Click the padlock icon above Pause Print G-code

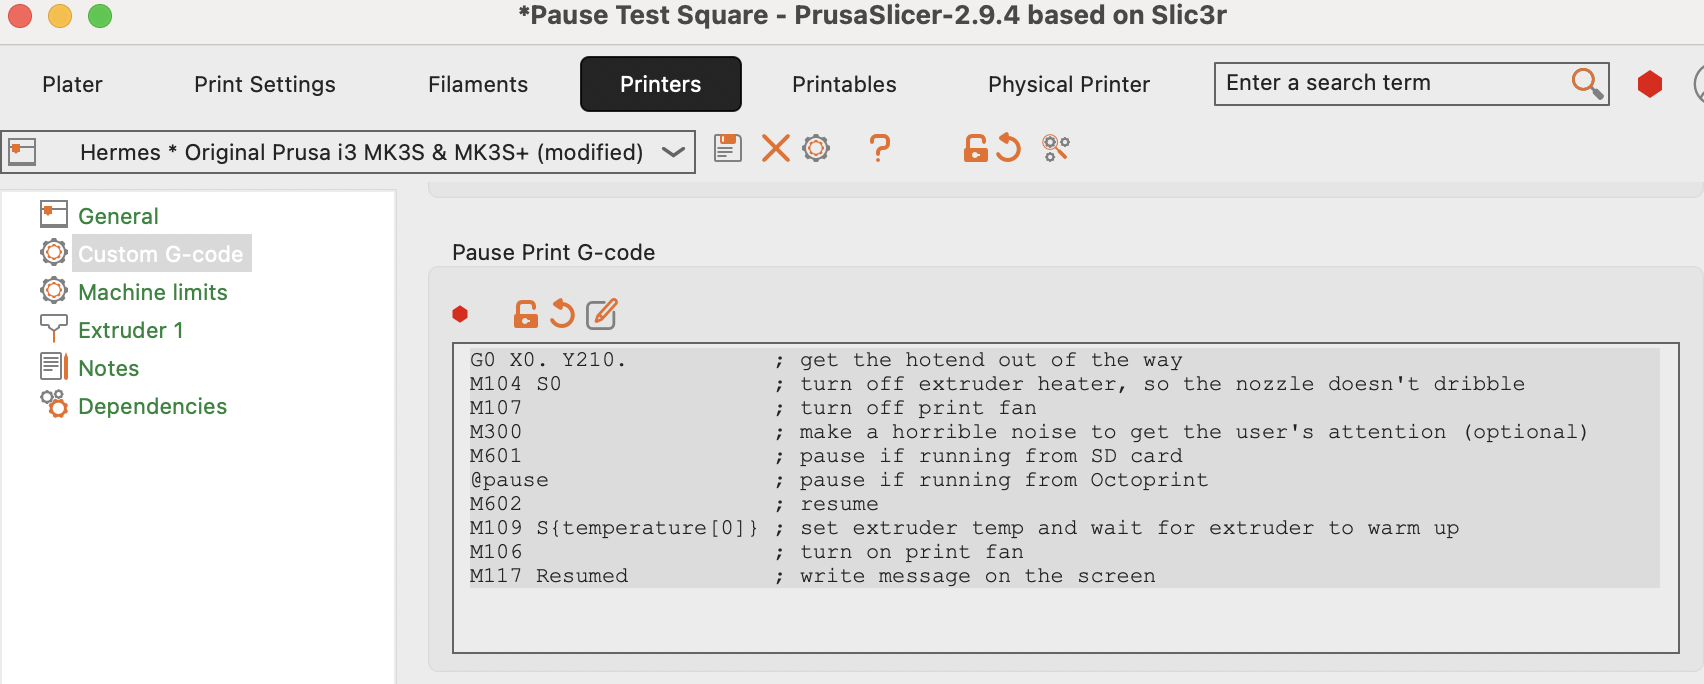pyautogui.click(x=525, y=314)
